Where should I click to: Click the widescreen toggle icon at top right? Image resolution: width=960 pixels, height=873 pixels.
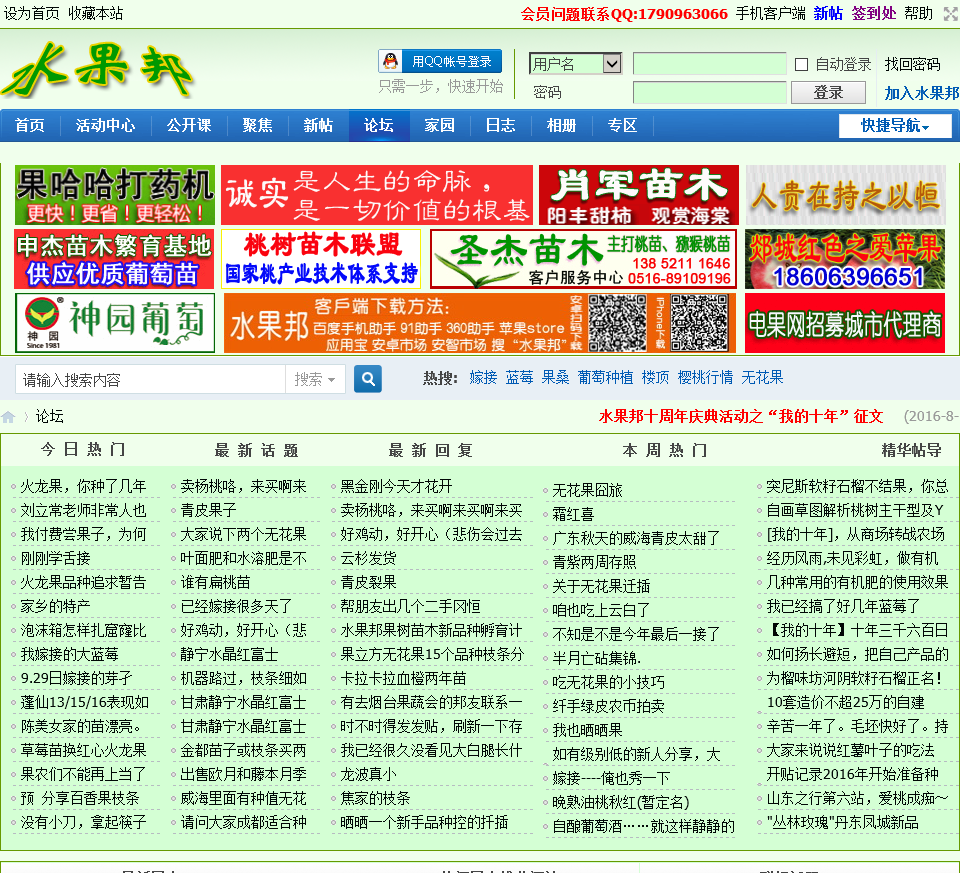950,13
